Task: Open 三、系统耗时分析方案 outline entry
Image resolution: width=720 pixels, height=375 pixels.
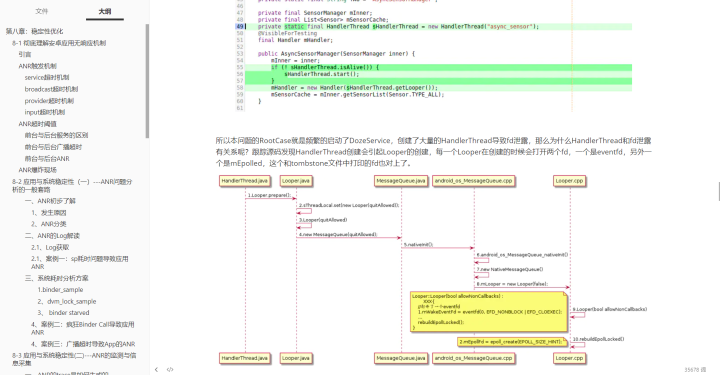Action: click(x=56, y=278)
